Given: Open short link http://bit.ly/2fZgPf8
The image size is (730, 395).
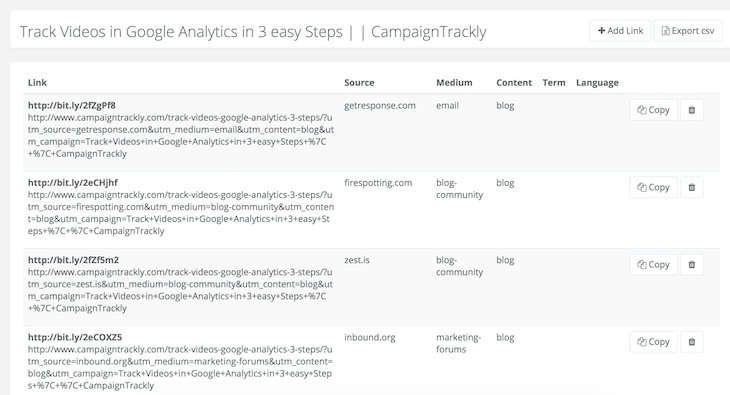Looking at the screenshot, I should coord(72,105).
